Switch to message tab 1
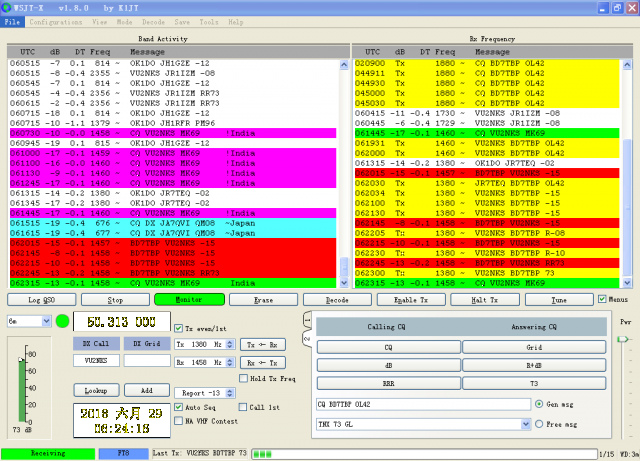Viewport: 640px width, 461px height. pos(307,321)
